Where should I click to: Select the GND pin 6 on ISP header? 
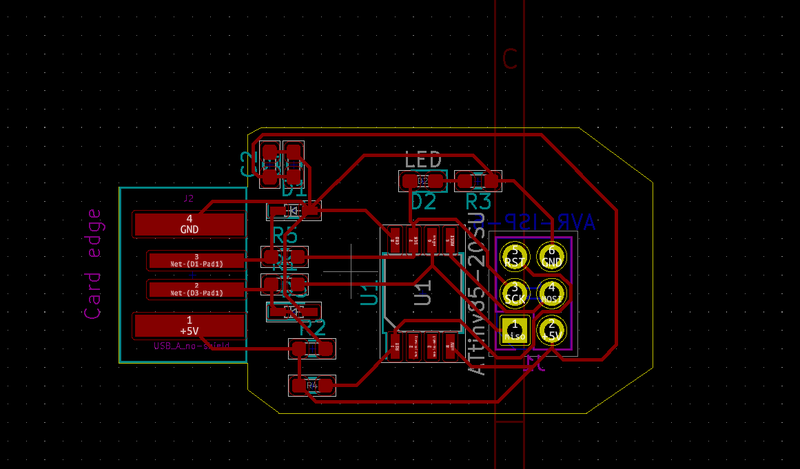pos(551,256)
